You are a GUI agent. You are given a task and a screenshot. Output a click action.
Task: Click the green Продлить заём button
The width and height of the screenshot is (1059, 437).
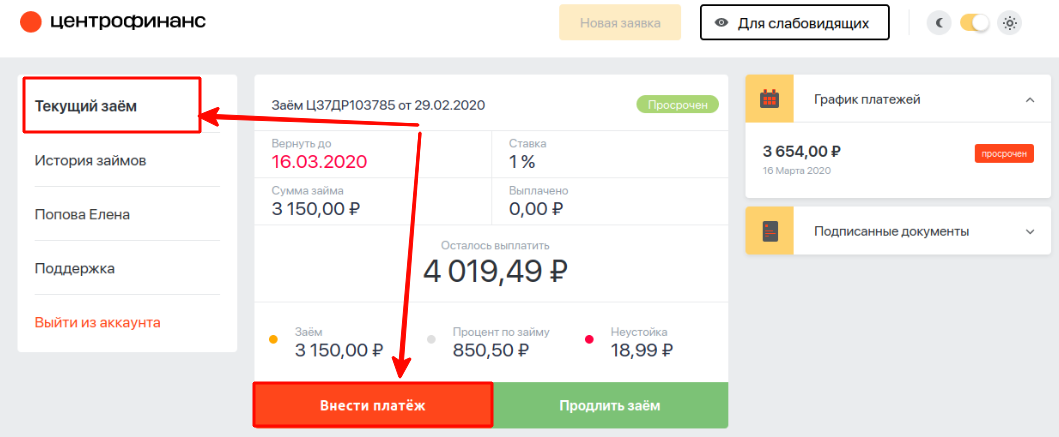pyautogui.click(x=610, y=405)
